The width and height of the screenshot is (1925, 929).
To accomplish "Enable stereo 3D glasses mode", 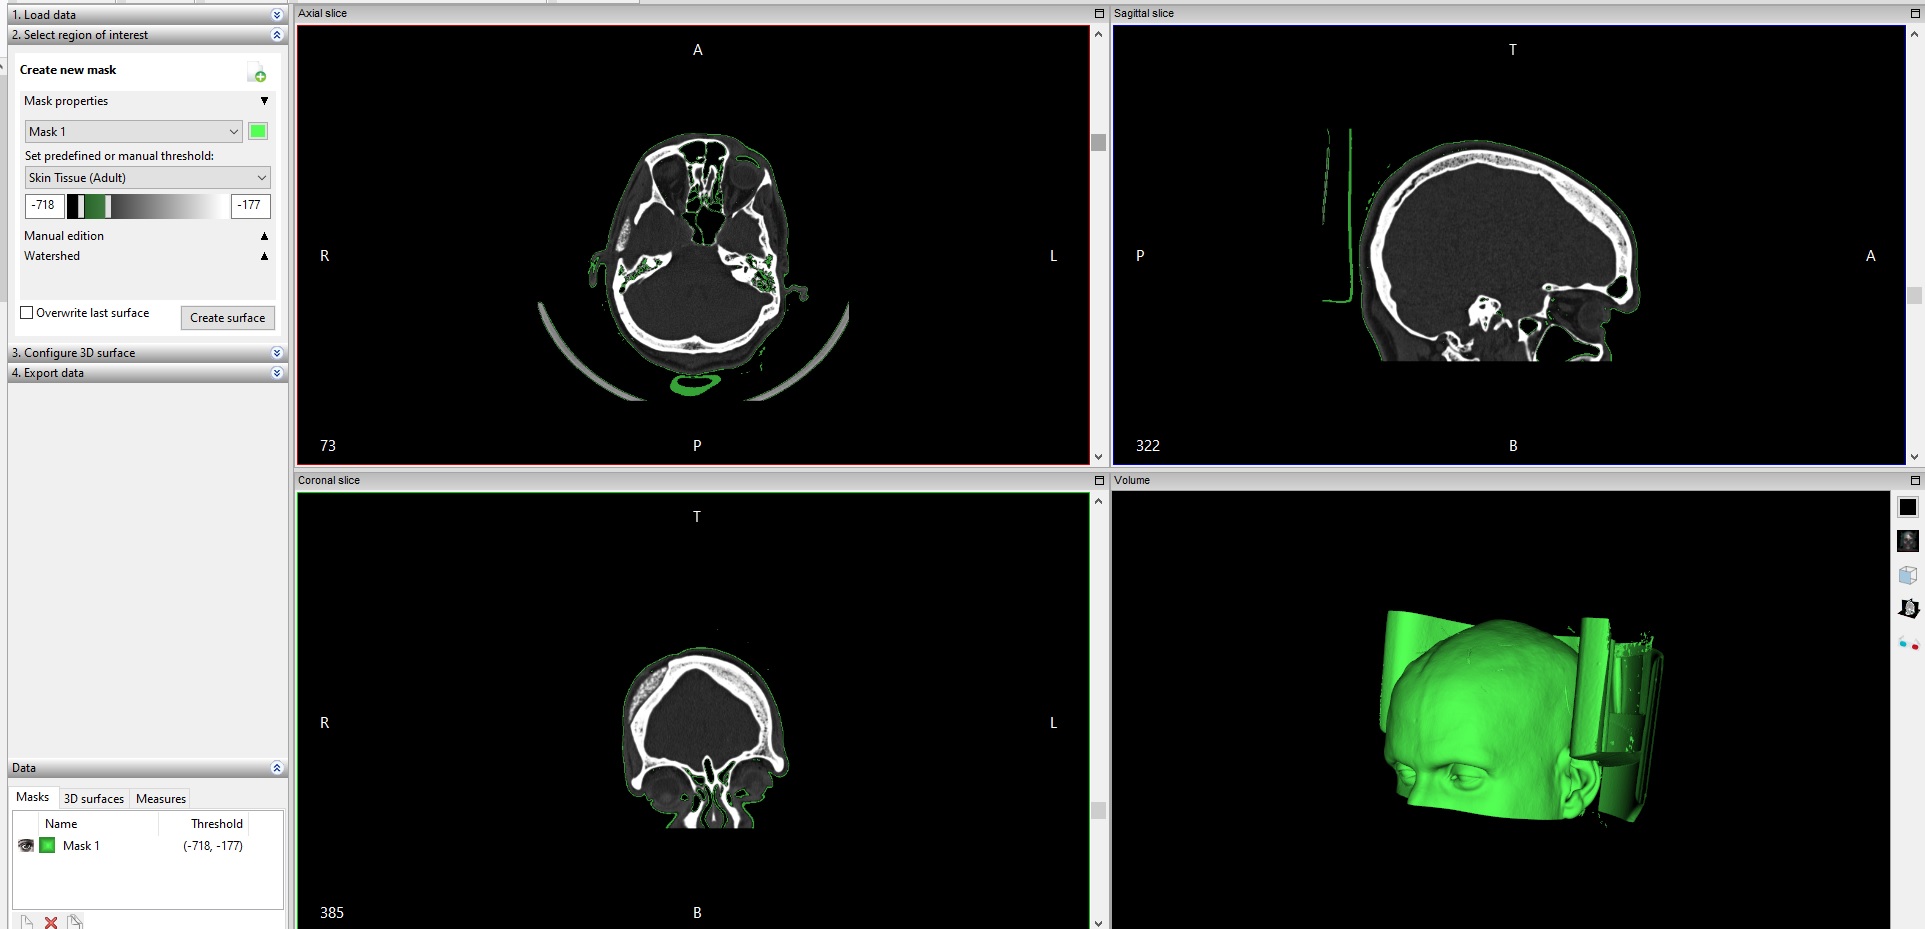I will (x=1907, y=644).
